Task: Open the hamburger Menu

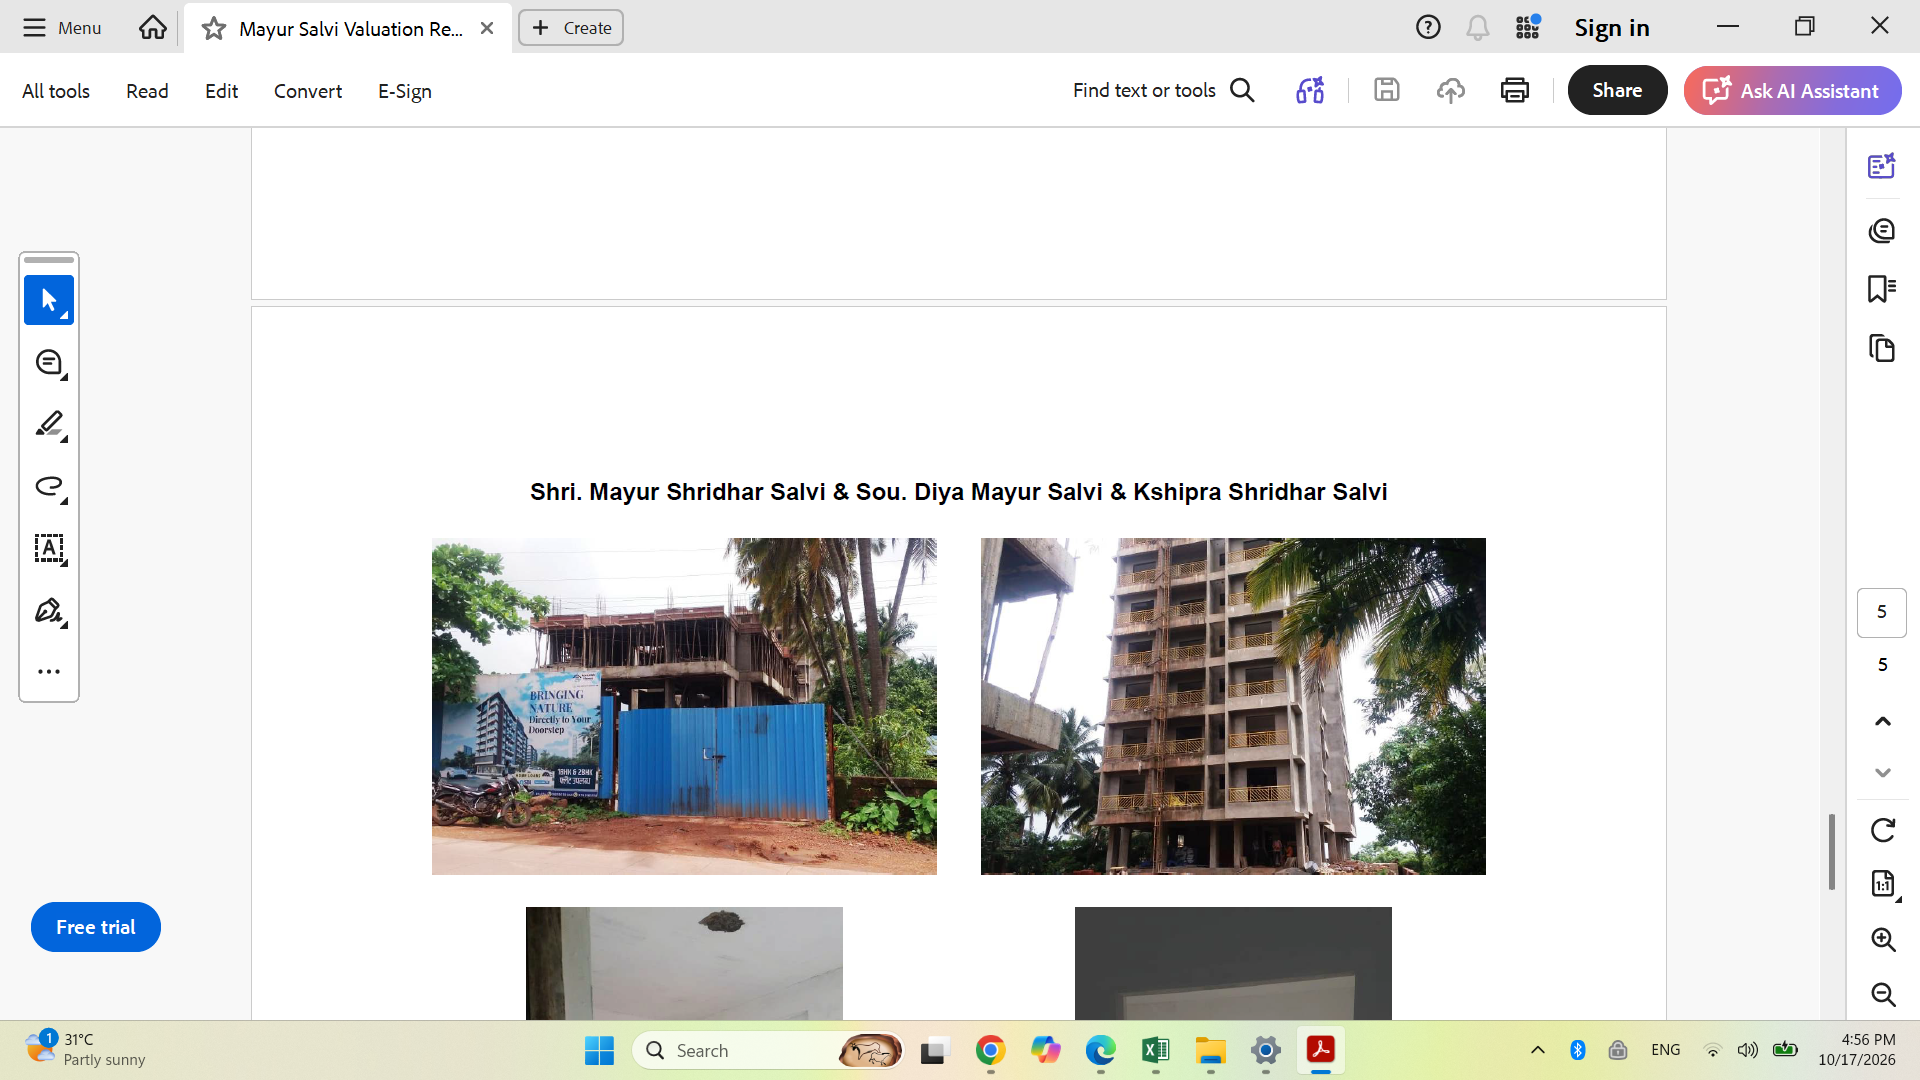Action: click(x=62, y=27)
